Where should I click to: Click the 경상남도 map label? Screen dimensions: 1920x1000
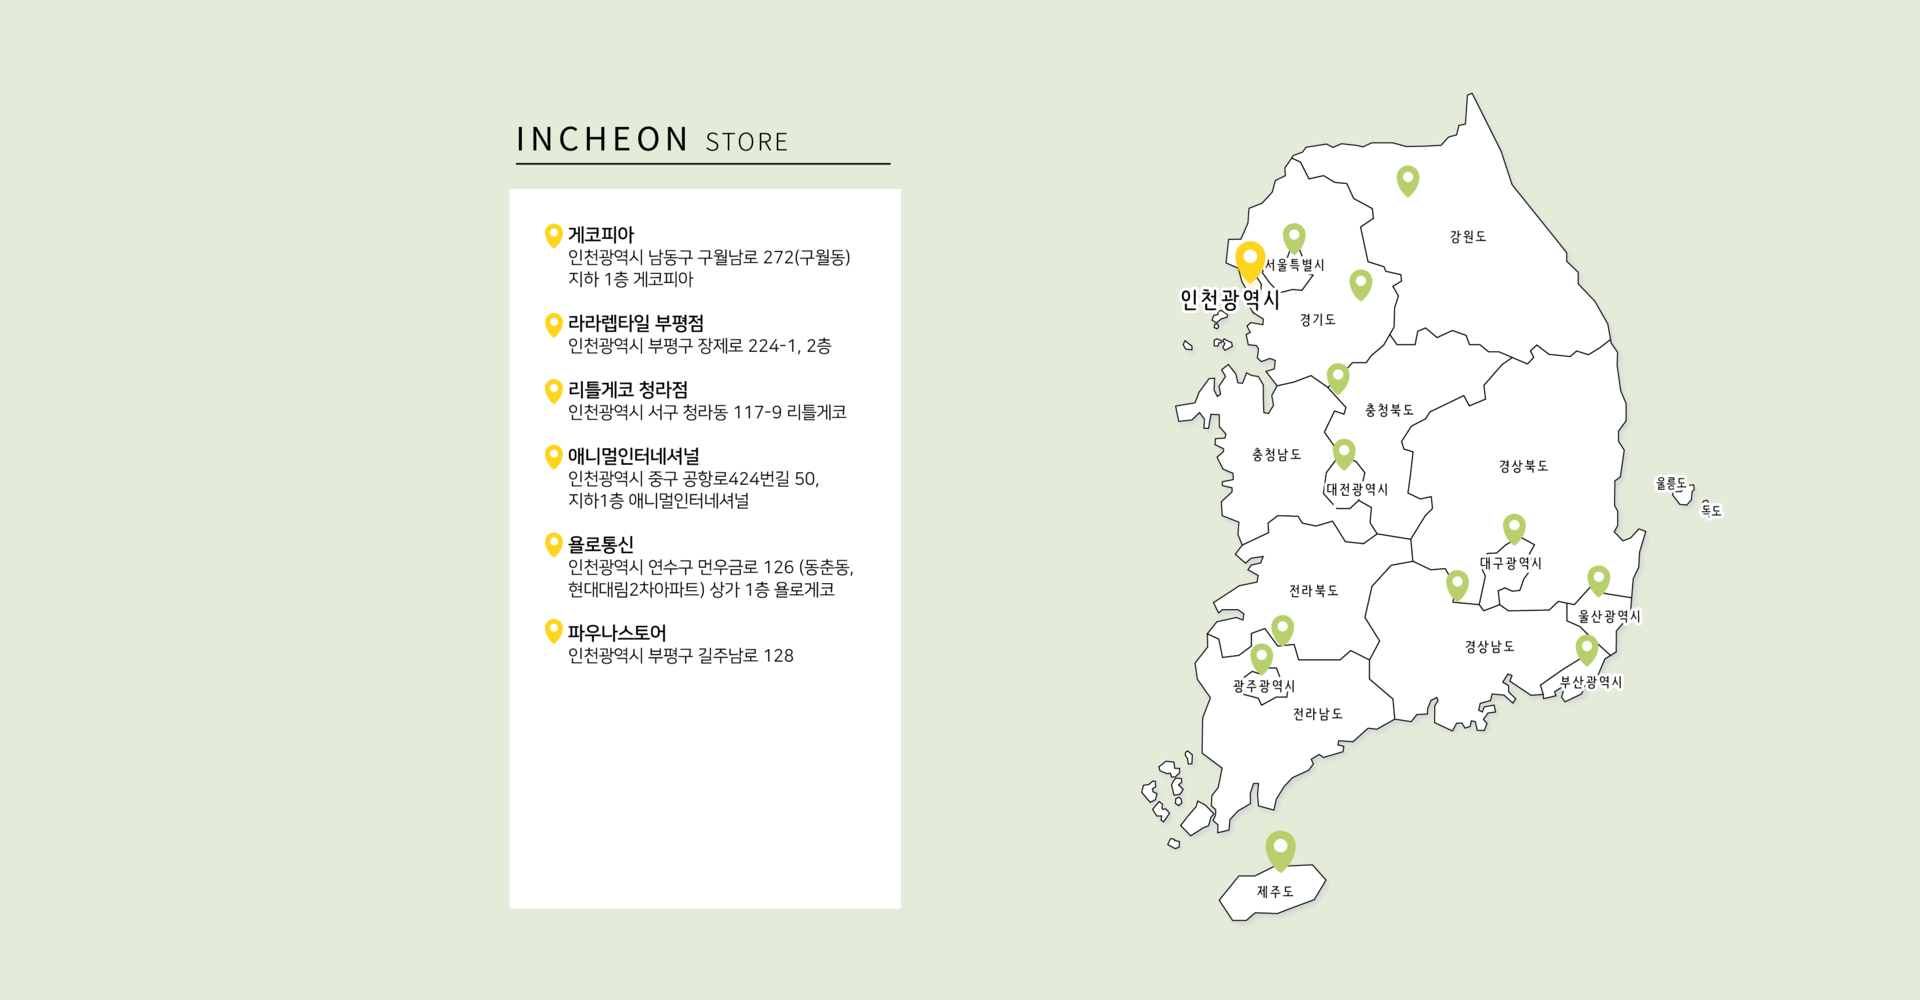1489,647
